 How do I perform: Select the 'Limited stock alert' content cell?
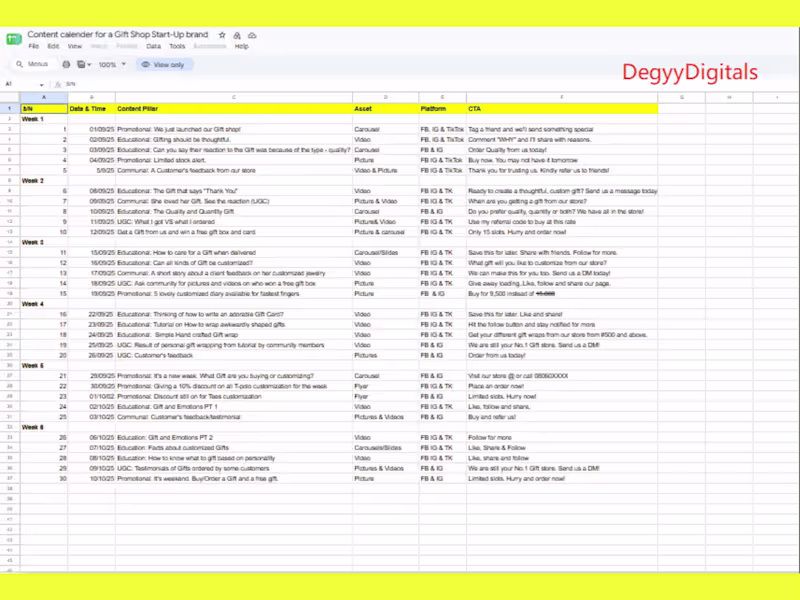tap(234, 160)
